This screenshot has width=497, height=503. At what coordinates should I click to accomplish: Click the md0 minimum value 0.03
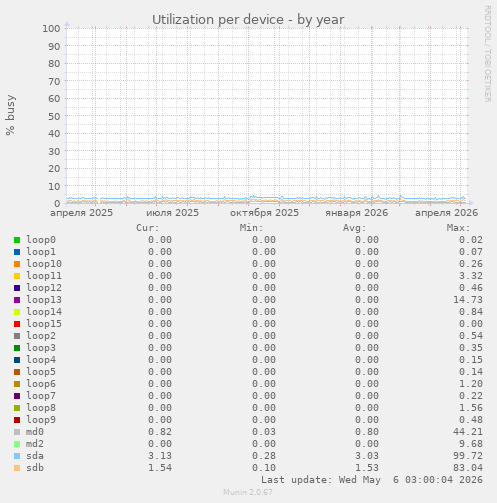(x=264, y=432)
